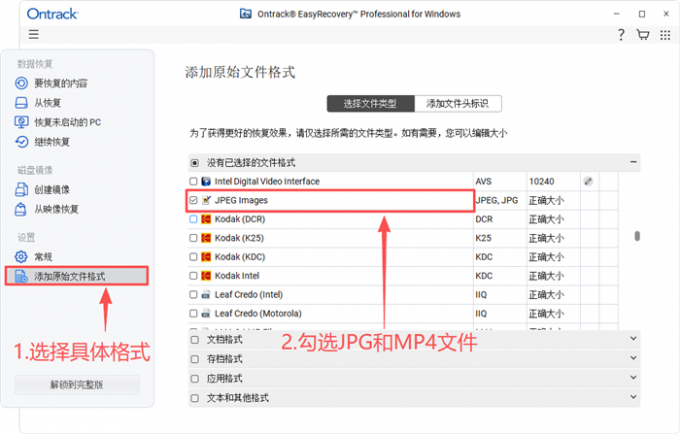Open 继续恢复 in the sidebar
680x434 pixels.
tap(52, 142)
